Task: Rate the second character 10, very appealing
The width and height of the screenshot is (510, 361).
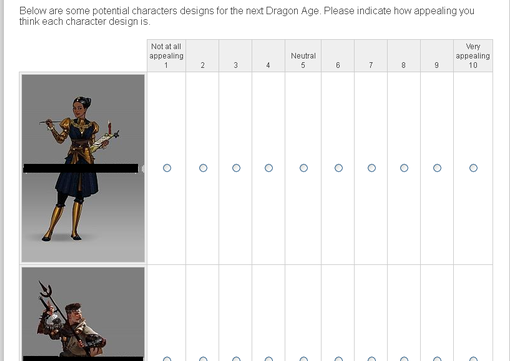Action: tap(473, 359)
